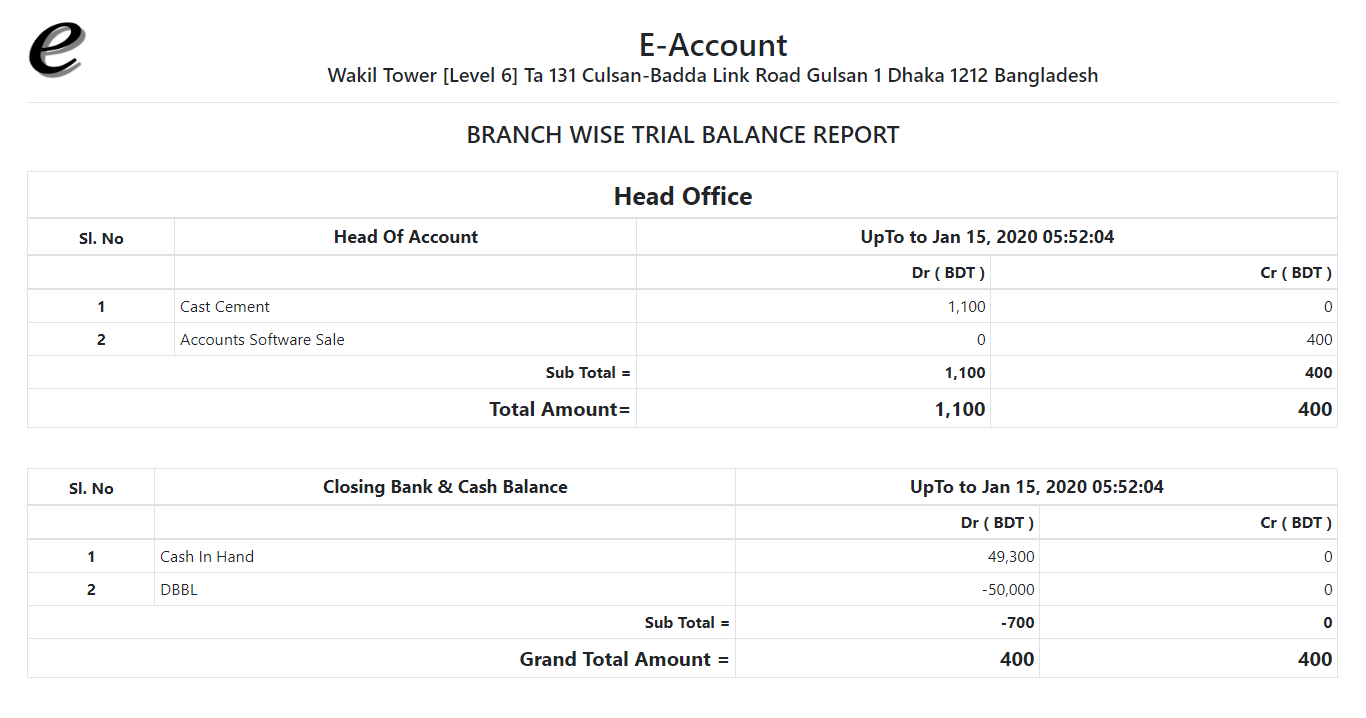Select the Cash In Hand entry

[207, 557]
